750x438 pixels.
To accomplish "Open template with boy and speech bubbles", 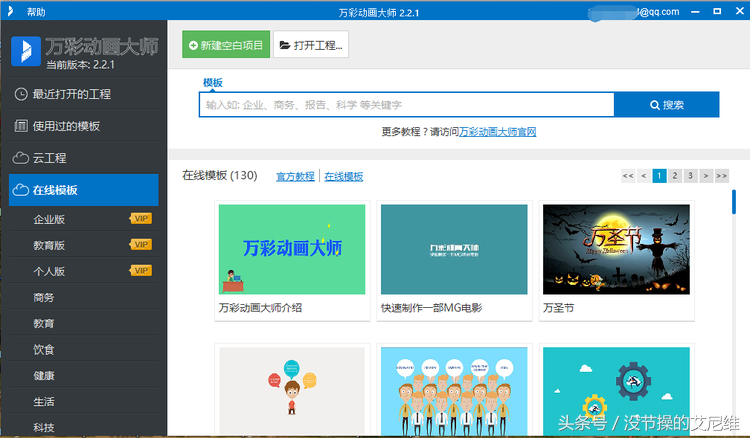I will point(292,391).
